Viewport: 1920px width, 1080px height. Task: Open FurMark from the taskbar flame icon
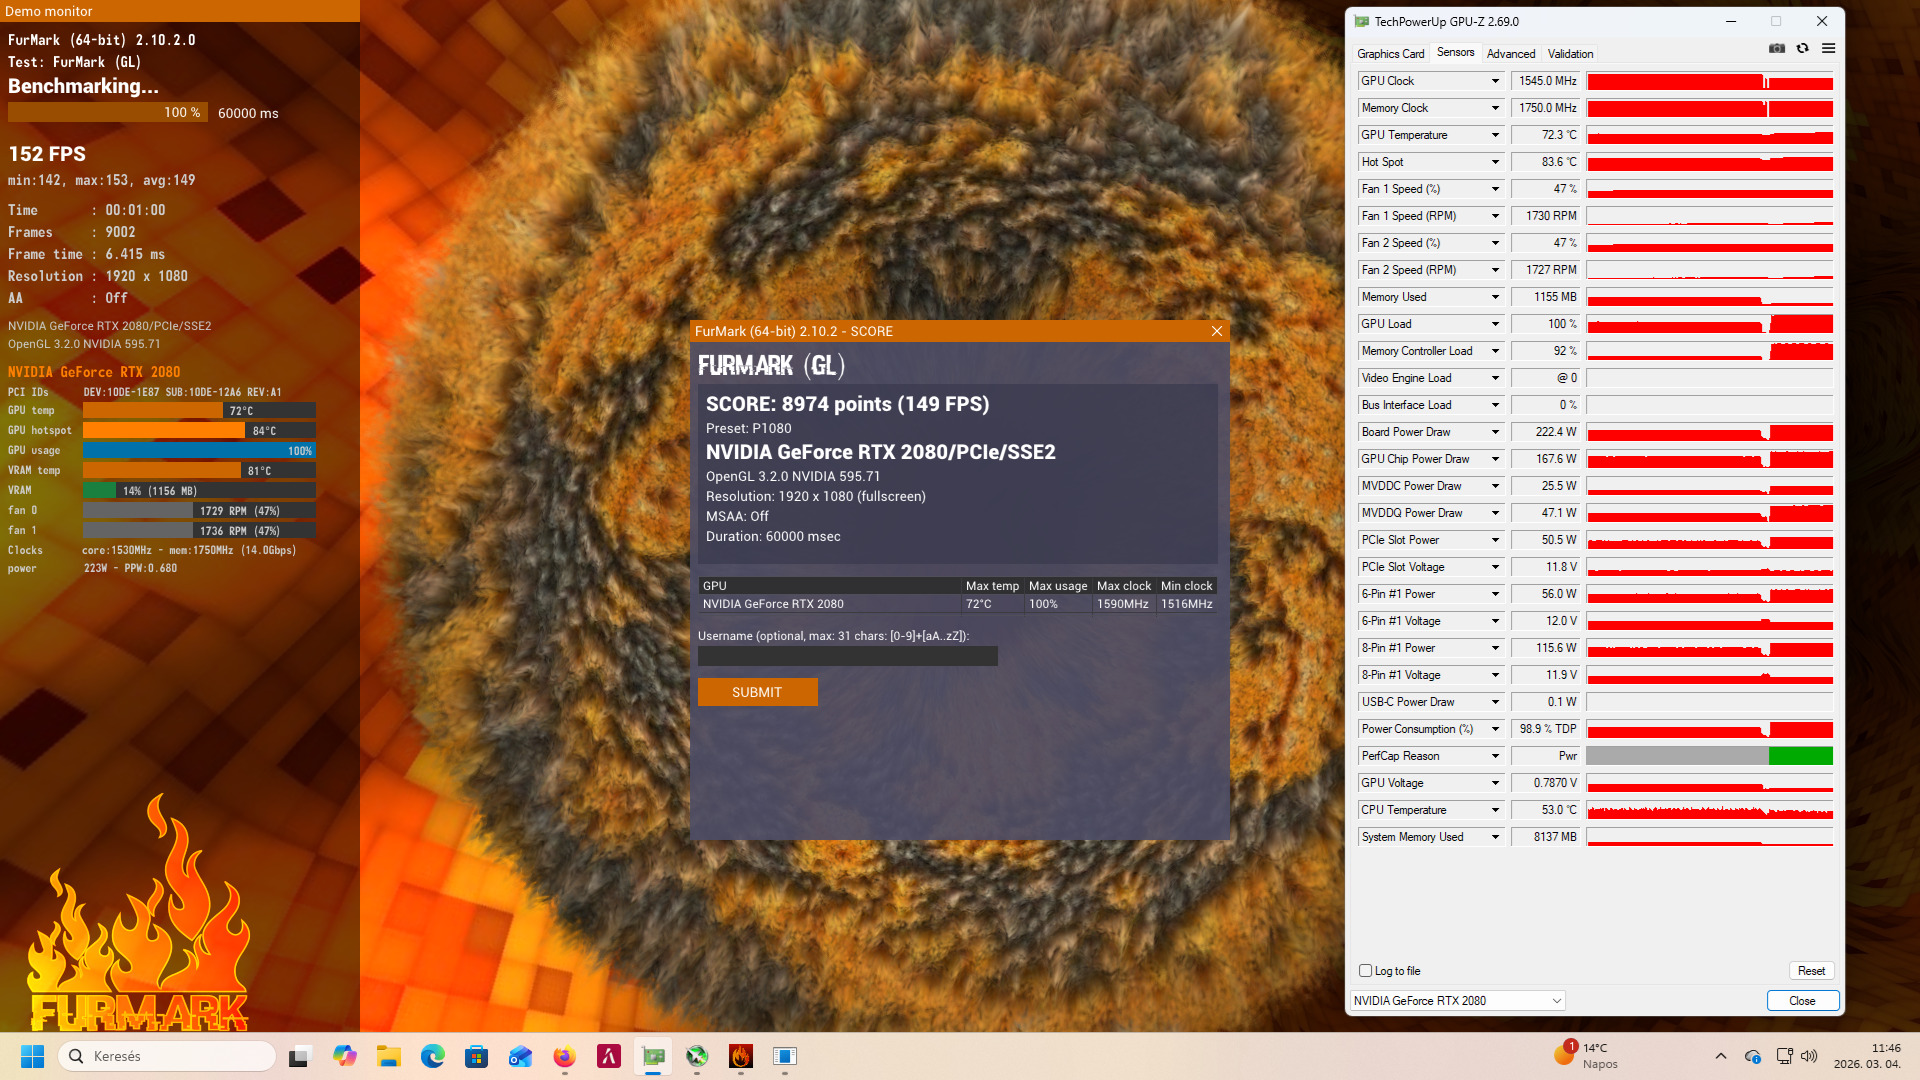click(741, 1056)
